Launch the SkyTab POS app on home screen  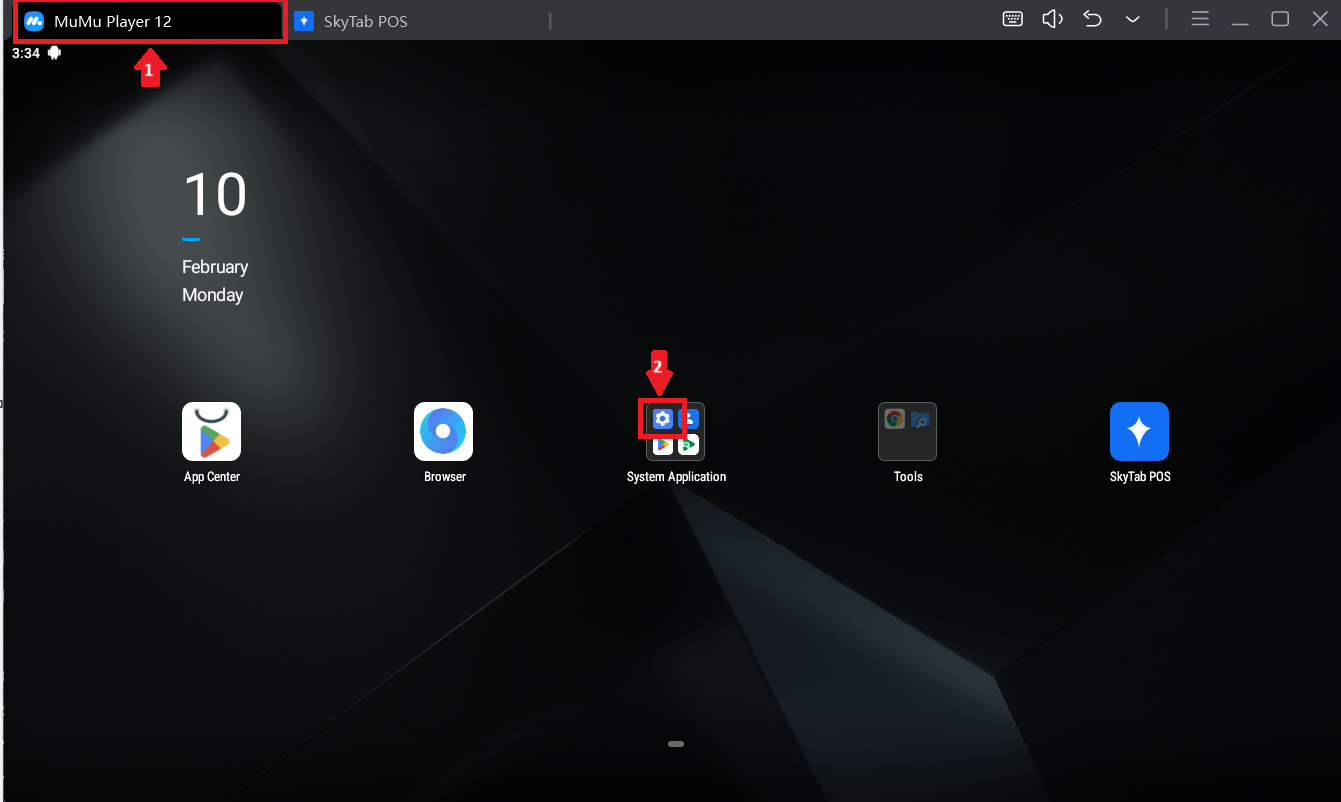pyautogui.click(x=1139, y=431)
